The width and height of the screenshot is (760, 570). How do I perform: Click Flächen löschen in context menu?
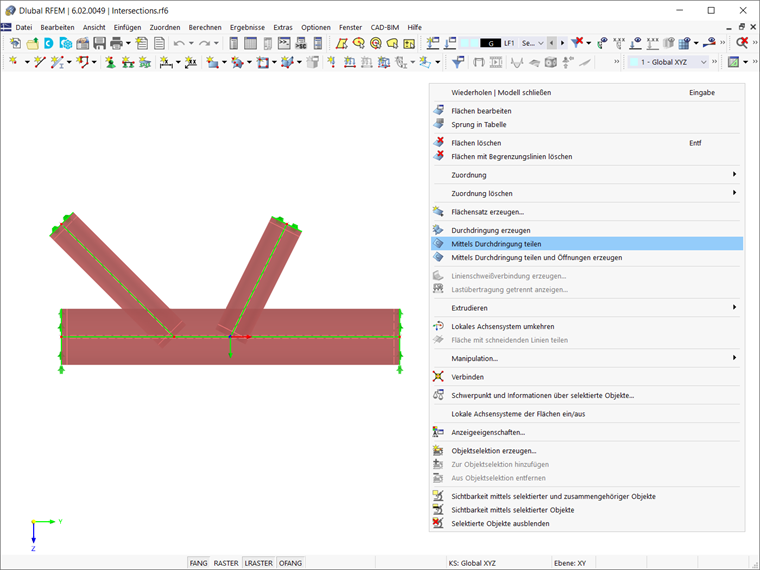[x=587, y=143]
